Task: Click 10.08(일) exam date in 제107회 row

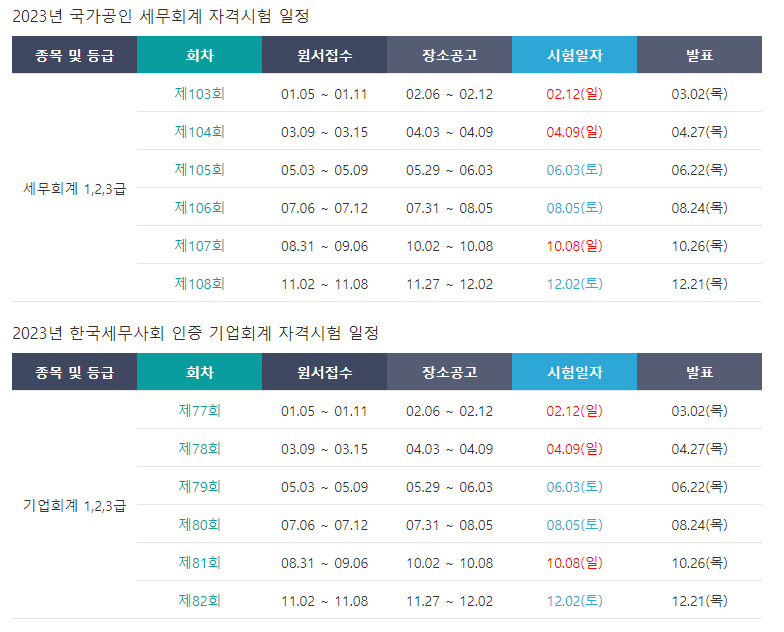Action: pos(574,246)
